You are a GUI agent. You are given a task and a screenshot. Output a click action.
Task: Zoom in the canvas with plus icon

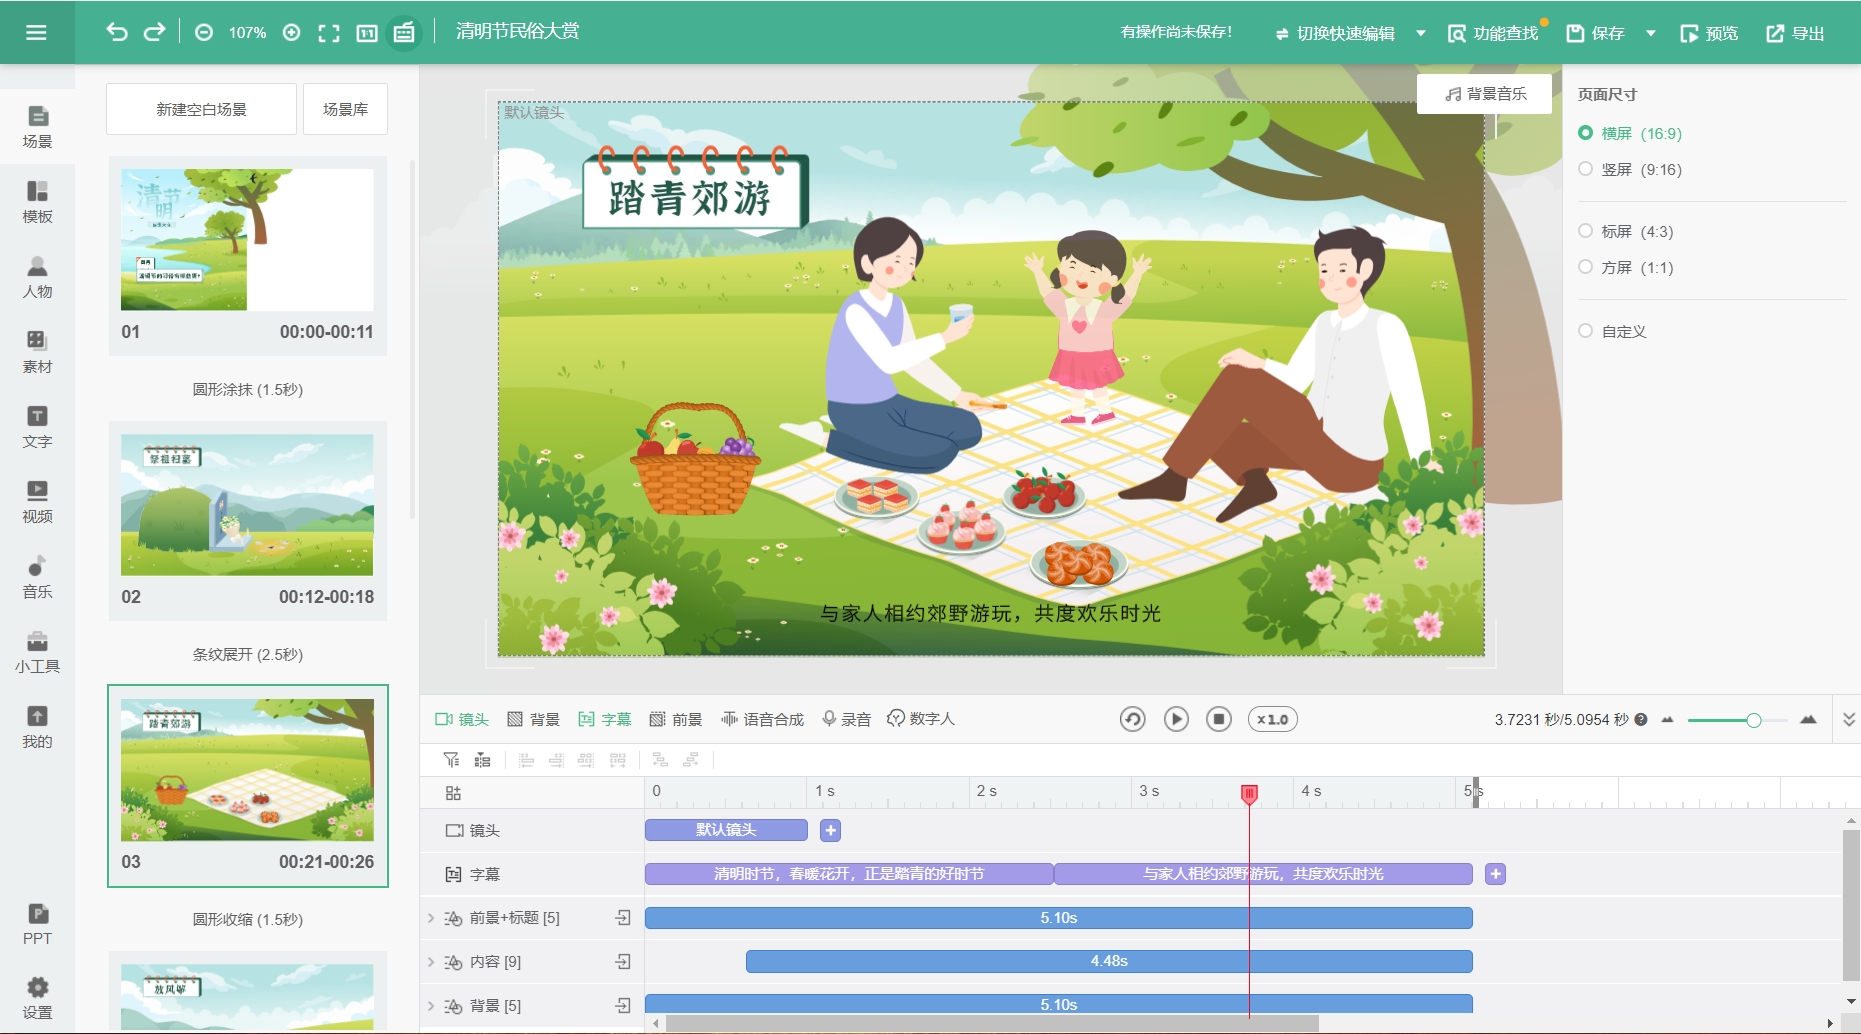click(291, 32)
